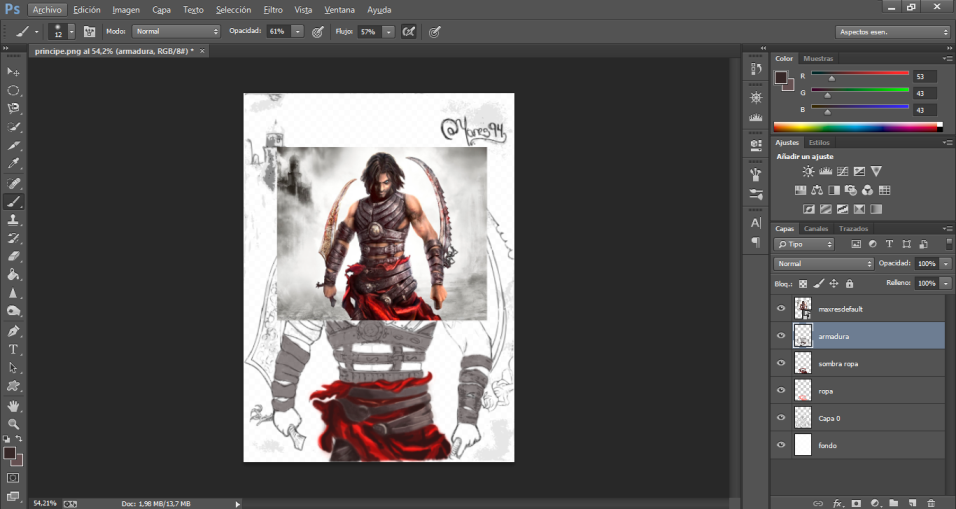
Task: Open the brush Modo dropdown
Action: pyautogui.click(x=176, y=32)
